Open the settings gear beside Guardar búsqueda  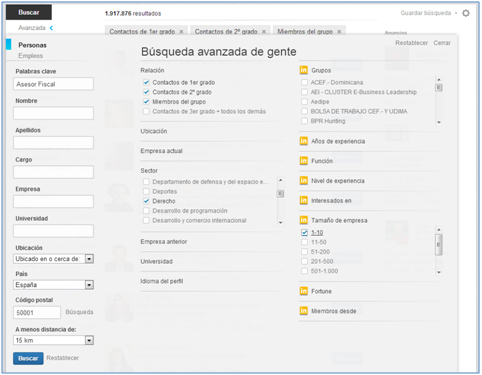coord(466,13)
